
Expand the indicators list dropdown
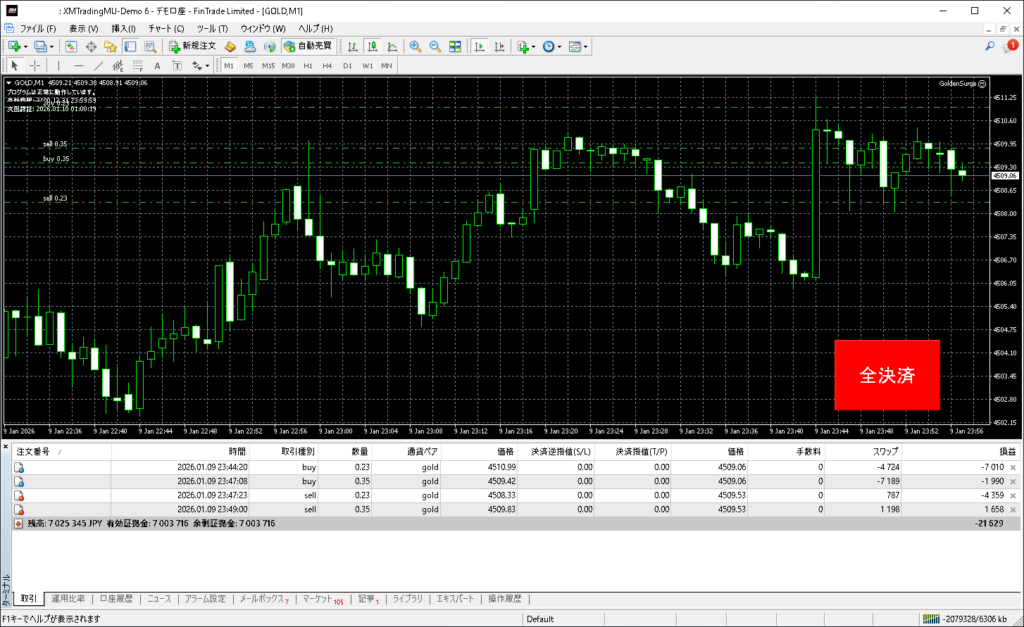click(x=535, y=46)
